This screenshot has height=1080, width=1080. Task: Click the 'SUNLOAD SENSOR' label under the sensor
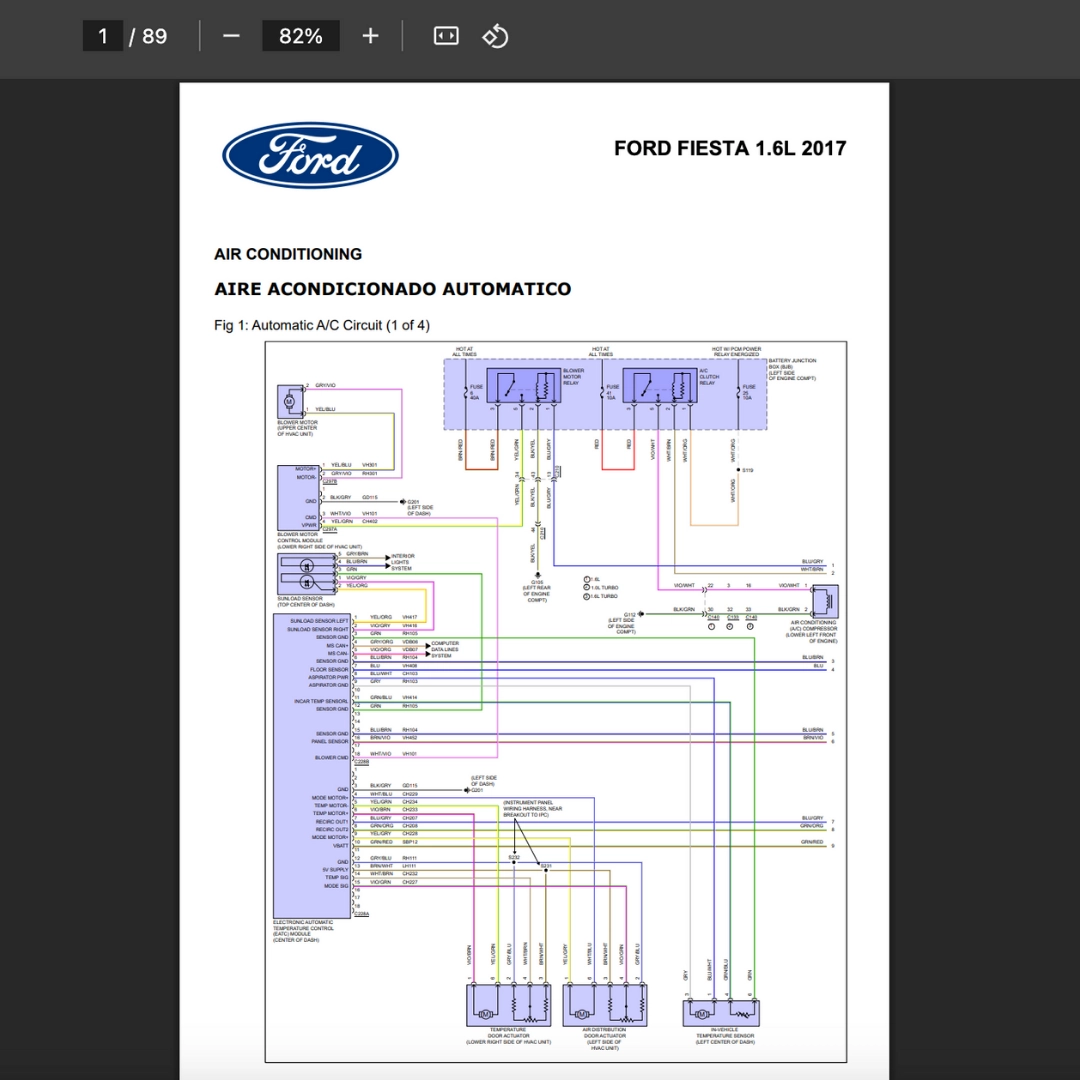[305, 601]
